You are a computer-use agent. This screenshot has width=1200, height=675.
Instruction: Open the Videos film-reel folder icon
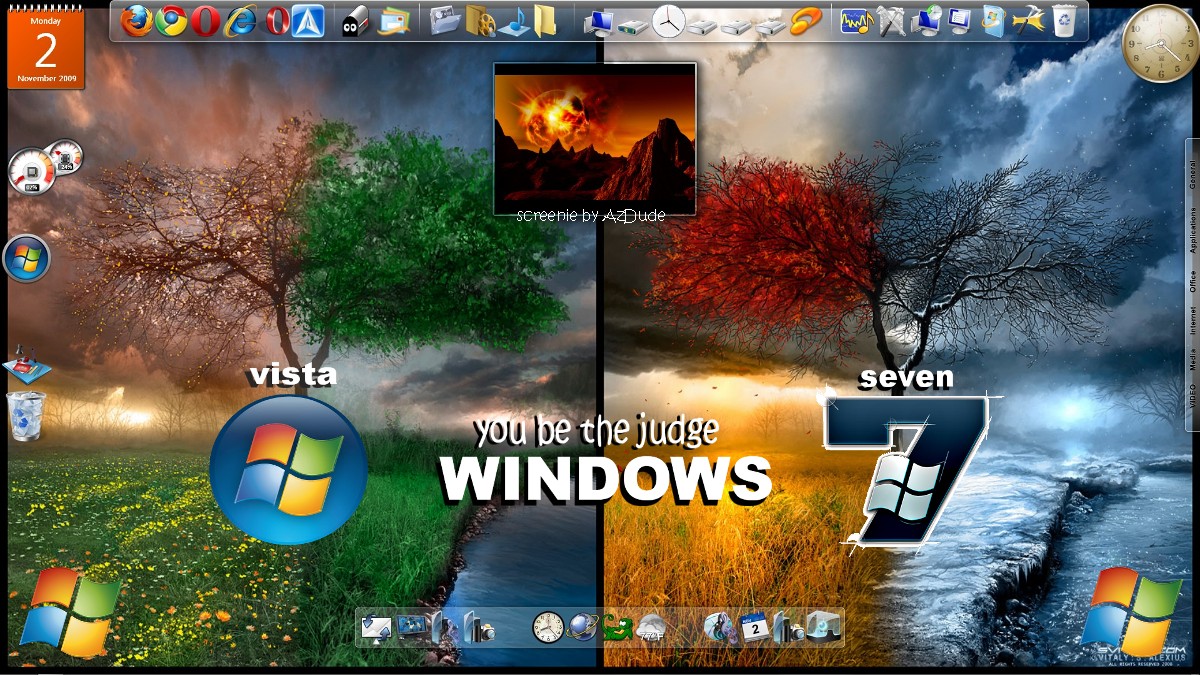(480, 20)
